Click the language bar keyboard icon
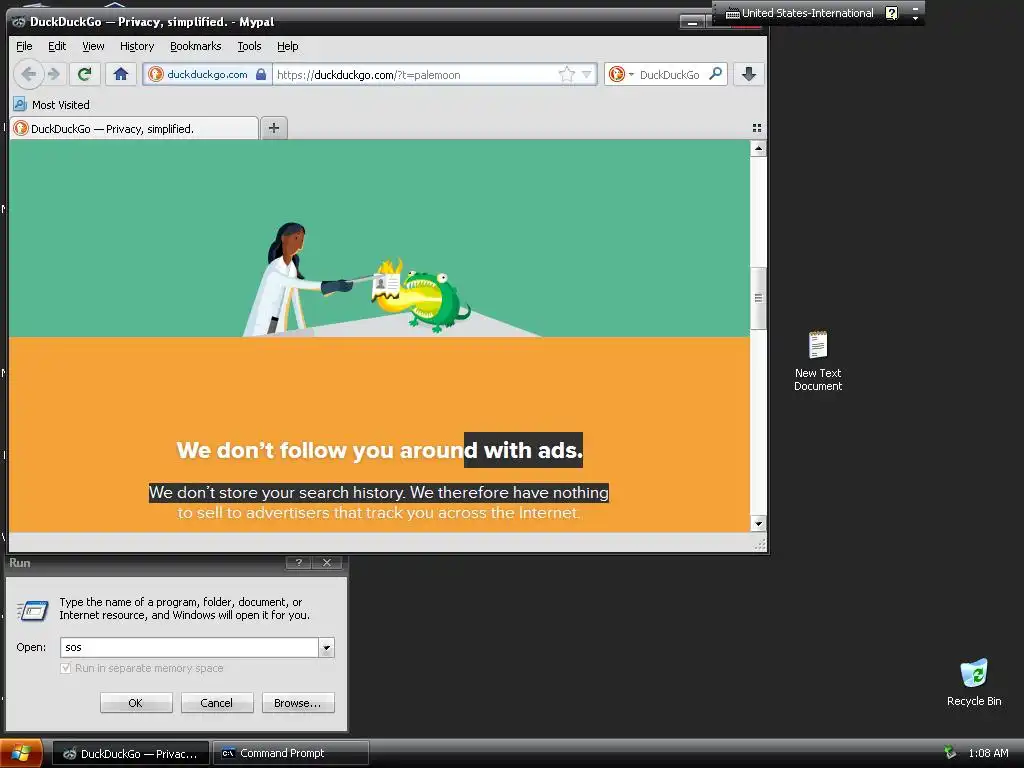The image size is (1024, 768). 733,13
